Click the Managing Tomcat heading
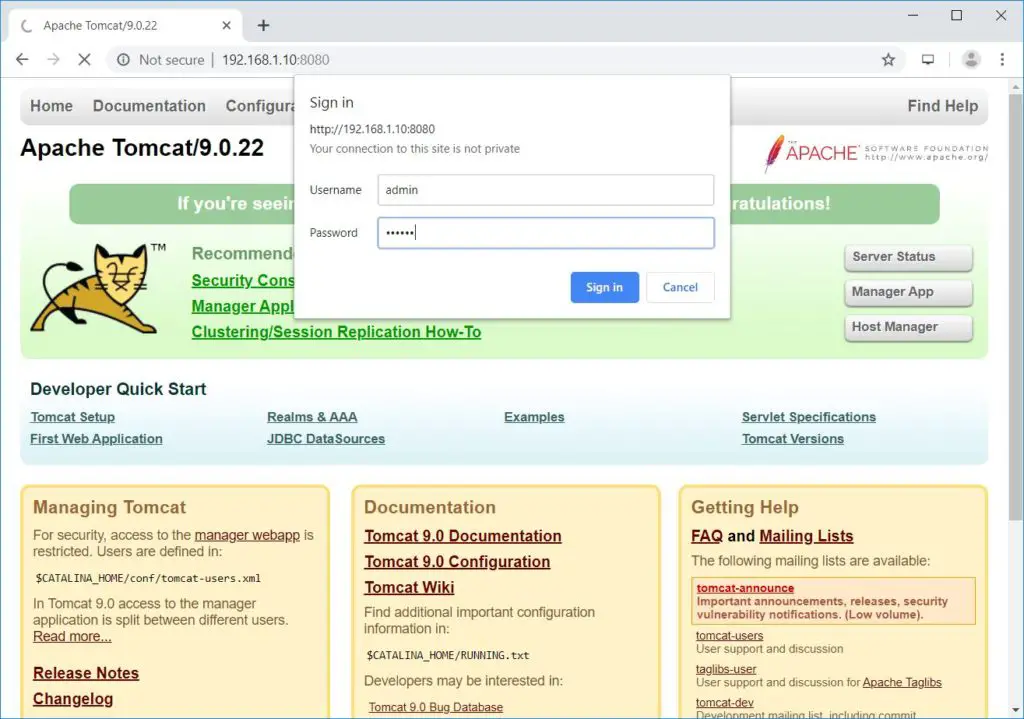1024x719 pixels. (110, 507)
